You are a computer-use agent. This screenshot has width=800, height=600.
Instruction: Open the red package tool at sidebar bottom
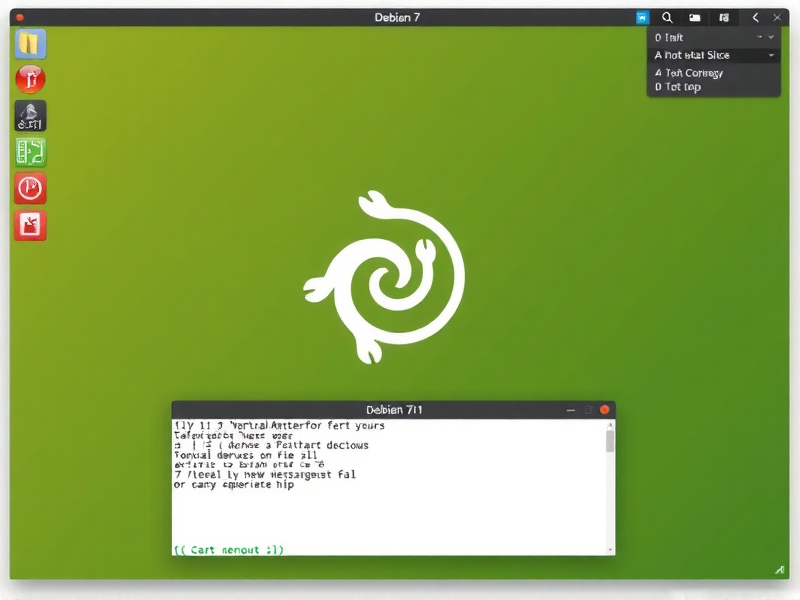point(30,224)
